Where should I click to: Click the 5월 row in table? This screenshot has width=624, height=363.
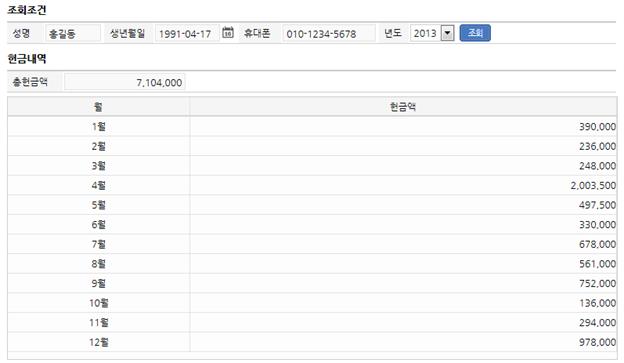point(312,205)
